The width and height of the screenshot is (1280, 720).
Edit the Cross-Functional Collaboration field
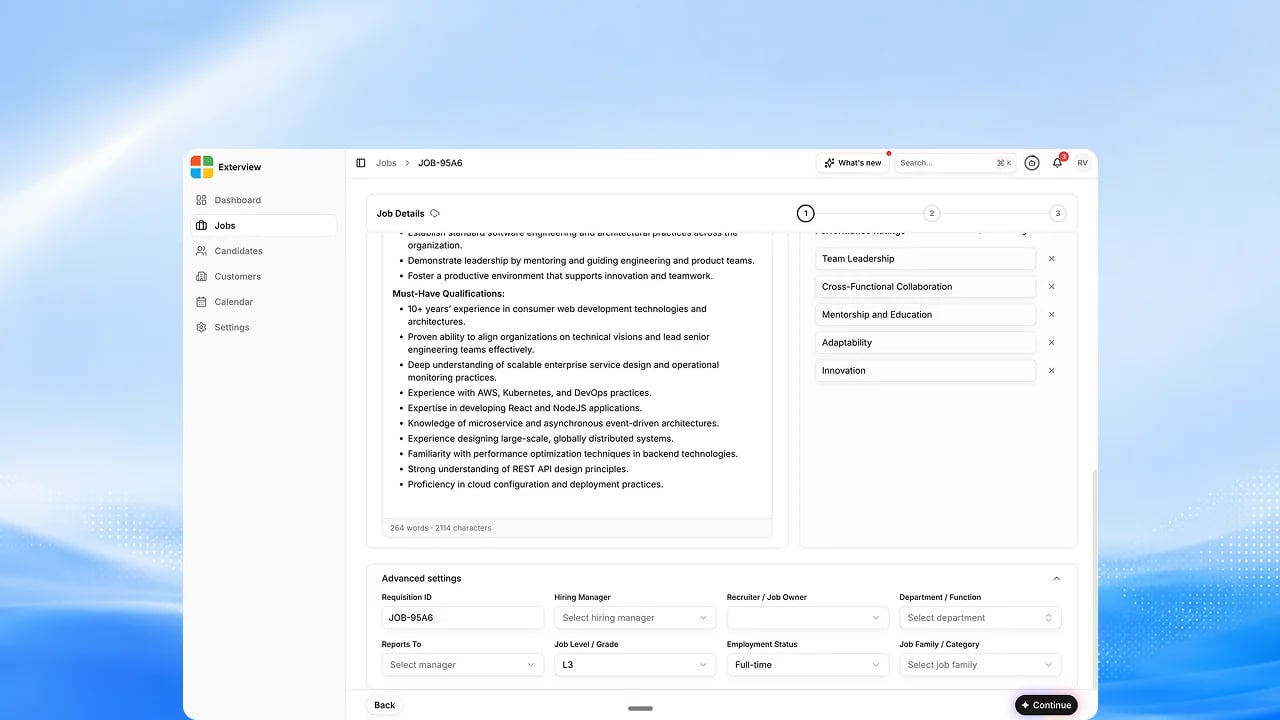tap(925, 287)
